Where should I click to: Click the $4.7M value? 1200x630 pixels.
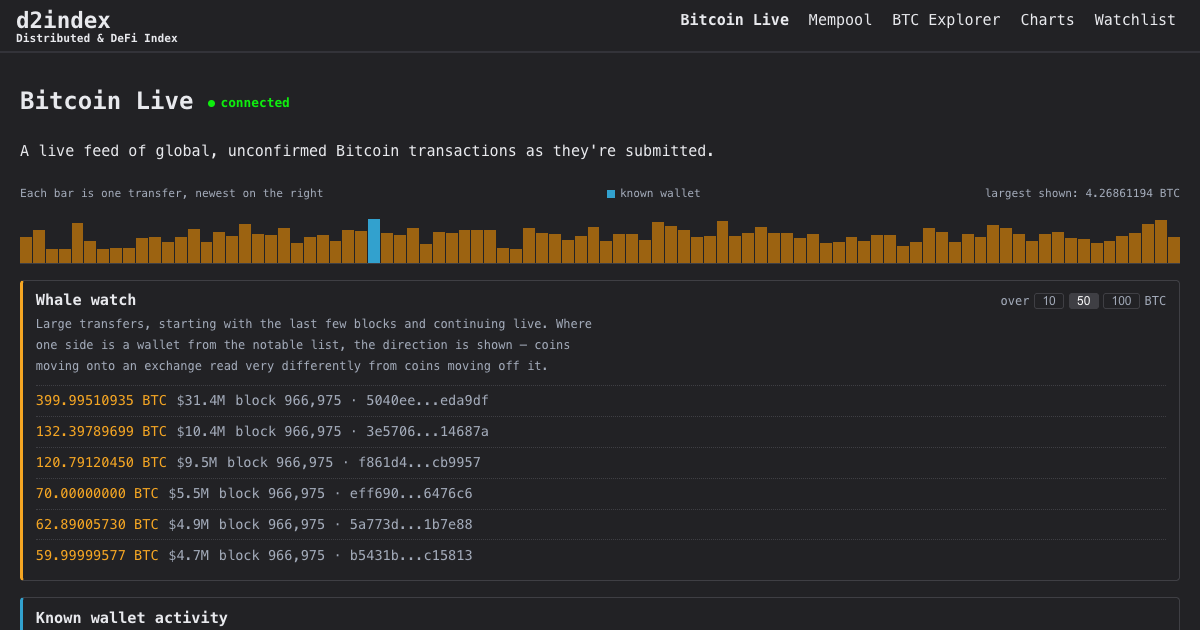[x=189, y=556]
